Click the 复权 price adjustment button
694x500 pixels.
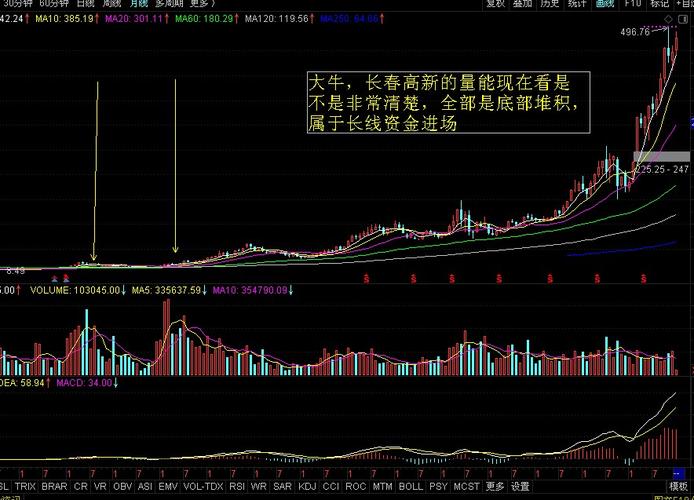[495, 4]
